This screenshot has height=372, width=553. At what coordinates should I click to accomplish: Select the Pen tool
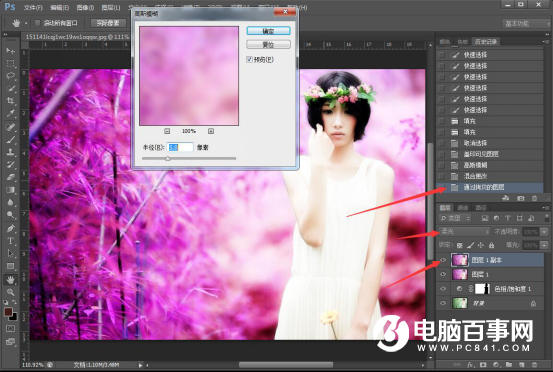[x=10, y=228]
